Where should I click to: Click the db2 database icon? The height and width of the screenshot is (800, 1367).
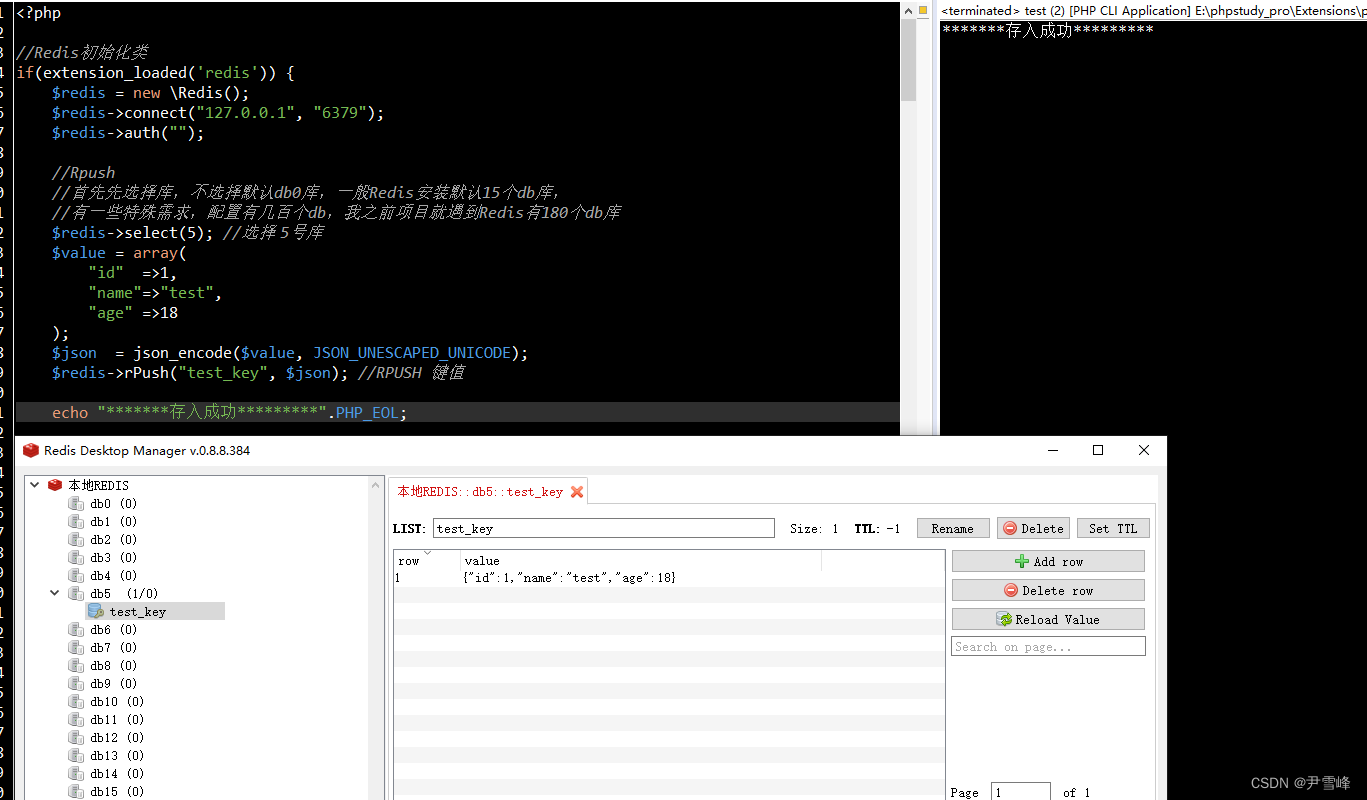(x=76, y=539)
